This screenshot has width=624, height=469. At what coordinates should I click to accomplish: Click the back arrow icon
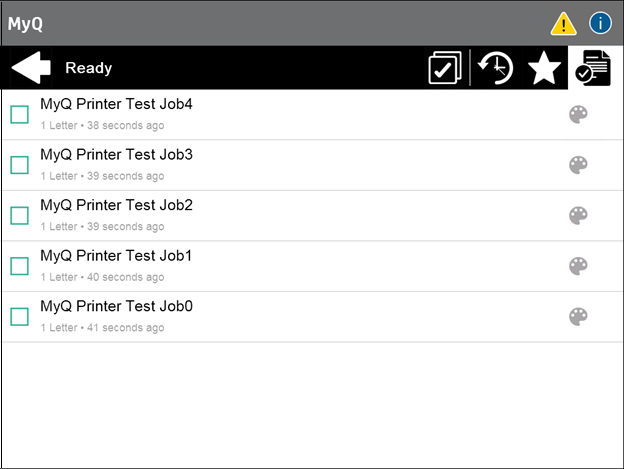coord(31,68)
